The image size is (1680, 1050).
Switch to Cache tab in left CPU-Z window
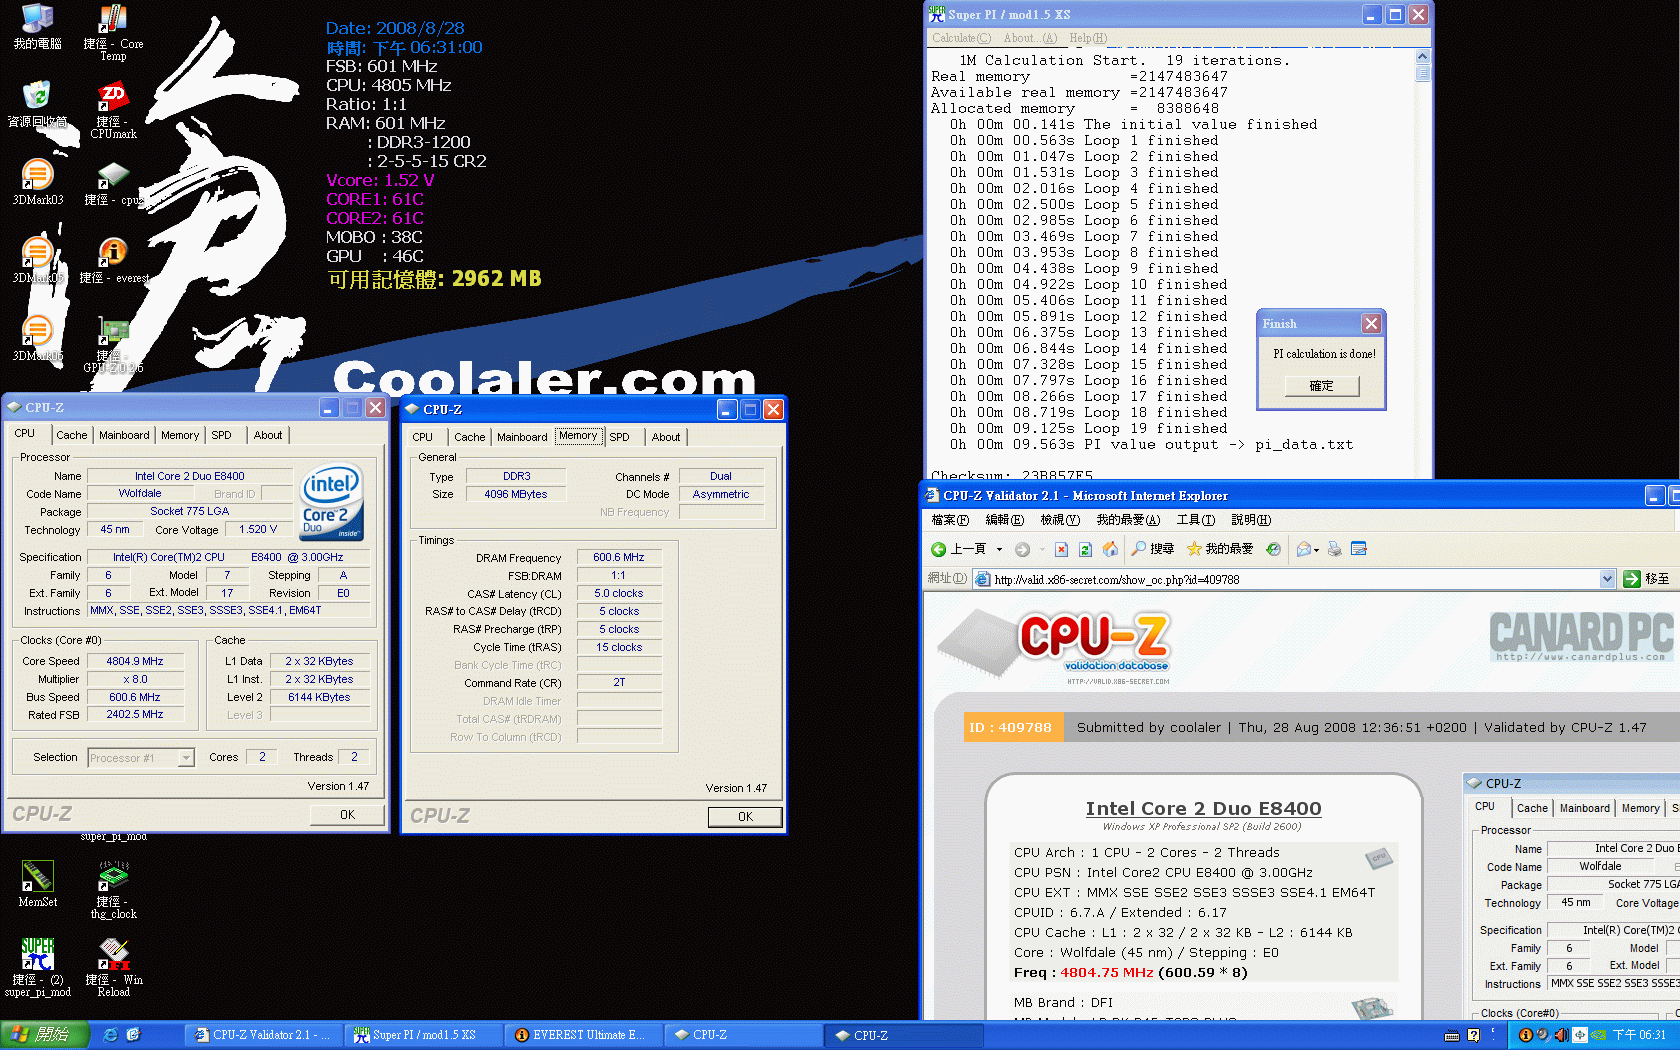(x=71, y=435)
